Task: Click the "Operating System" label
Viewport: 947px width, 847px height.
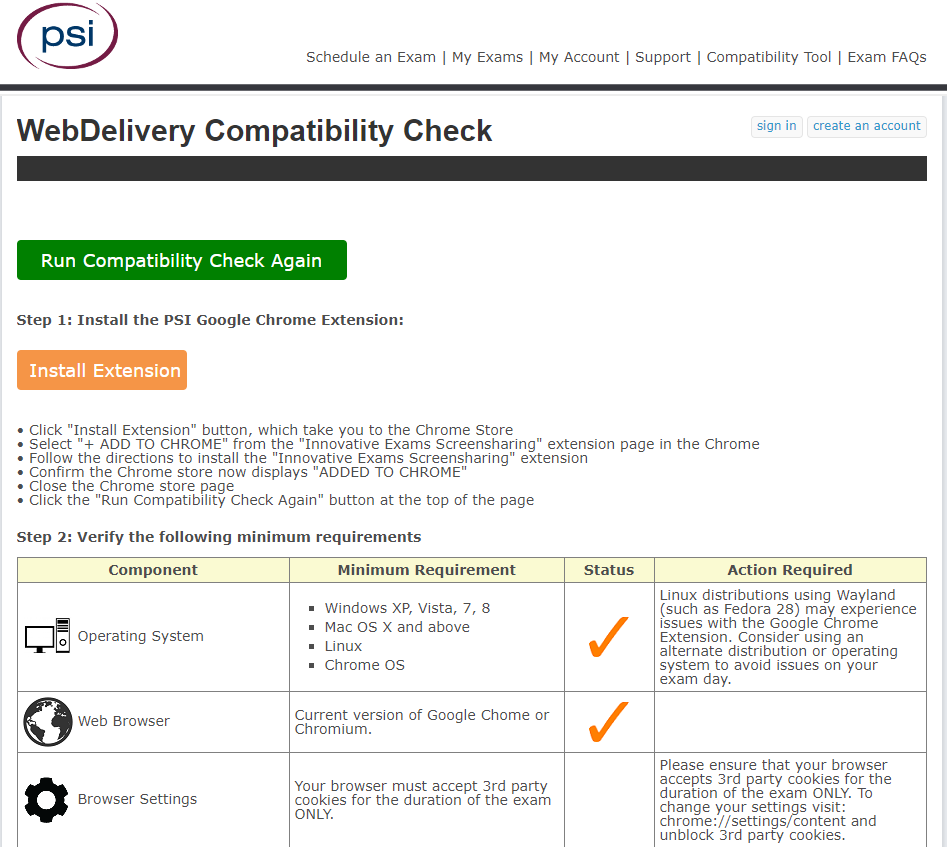Action: (x=141, y=636)
